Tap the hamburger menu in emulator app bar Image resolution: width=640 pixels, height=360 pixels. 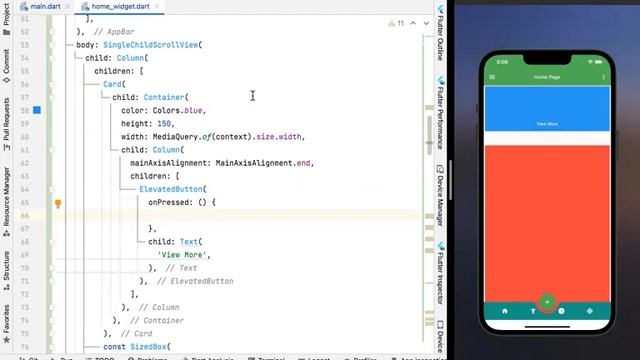coord(492,77)
